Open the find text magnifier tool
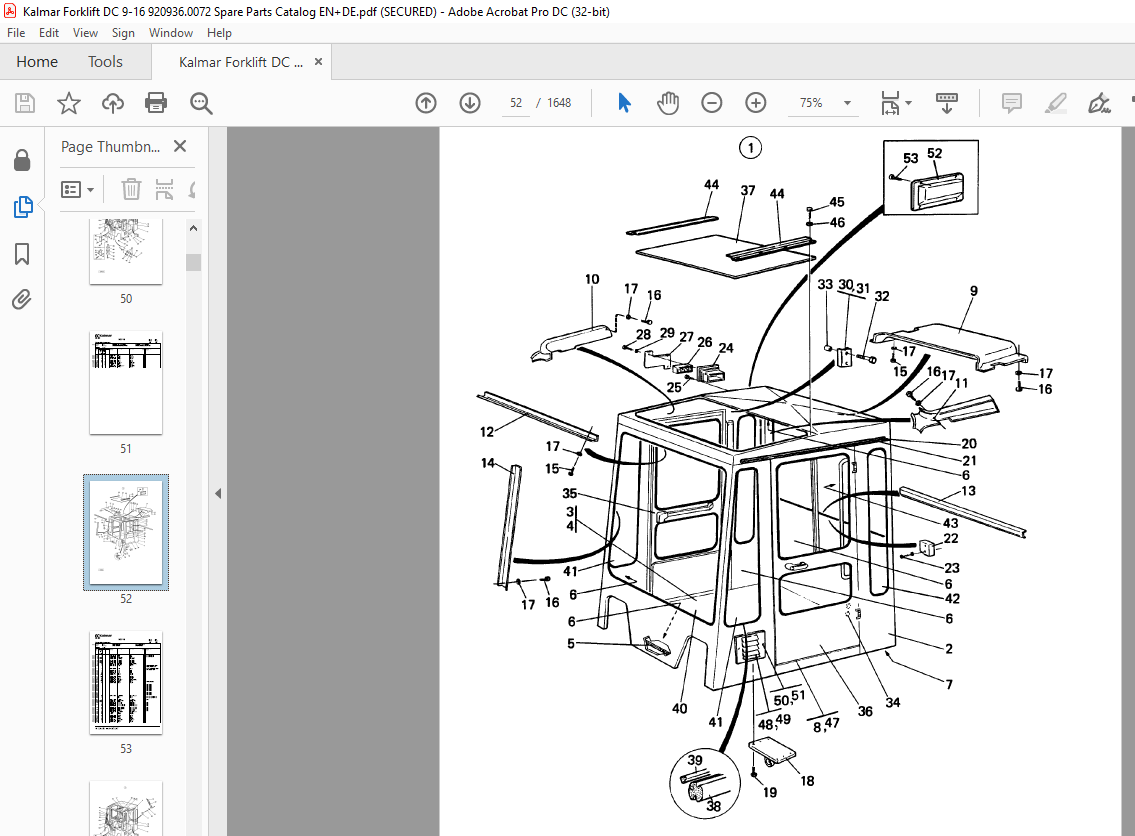 pos(201,103)
